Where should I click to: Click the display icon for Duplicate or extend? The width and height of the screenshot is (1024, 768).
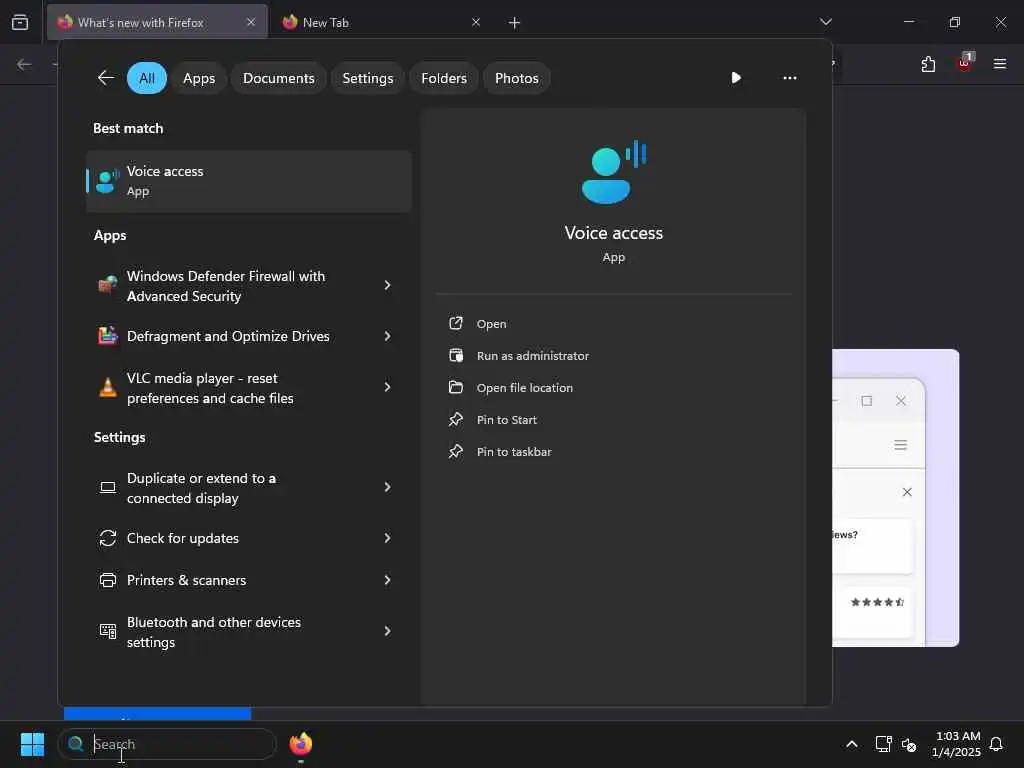(108, 487)
